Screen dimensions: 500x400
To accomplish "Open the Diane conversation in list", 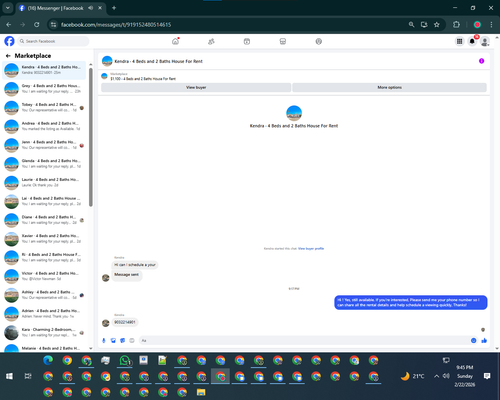I will point(44,220).
